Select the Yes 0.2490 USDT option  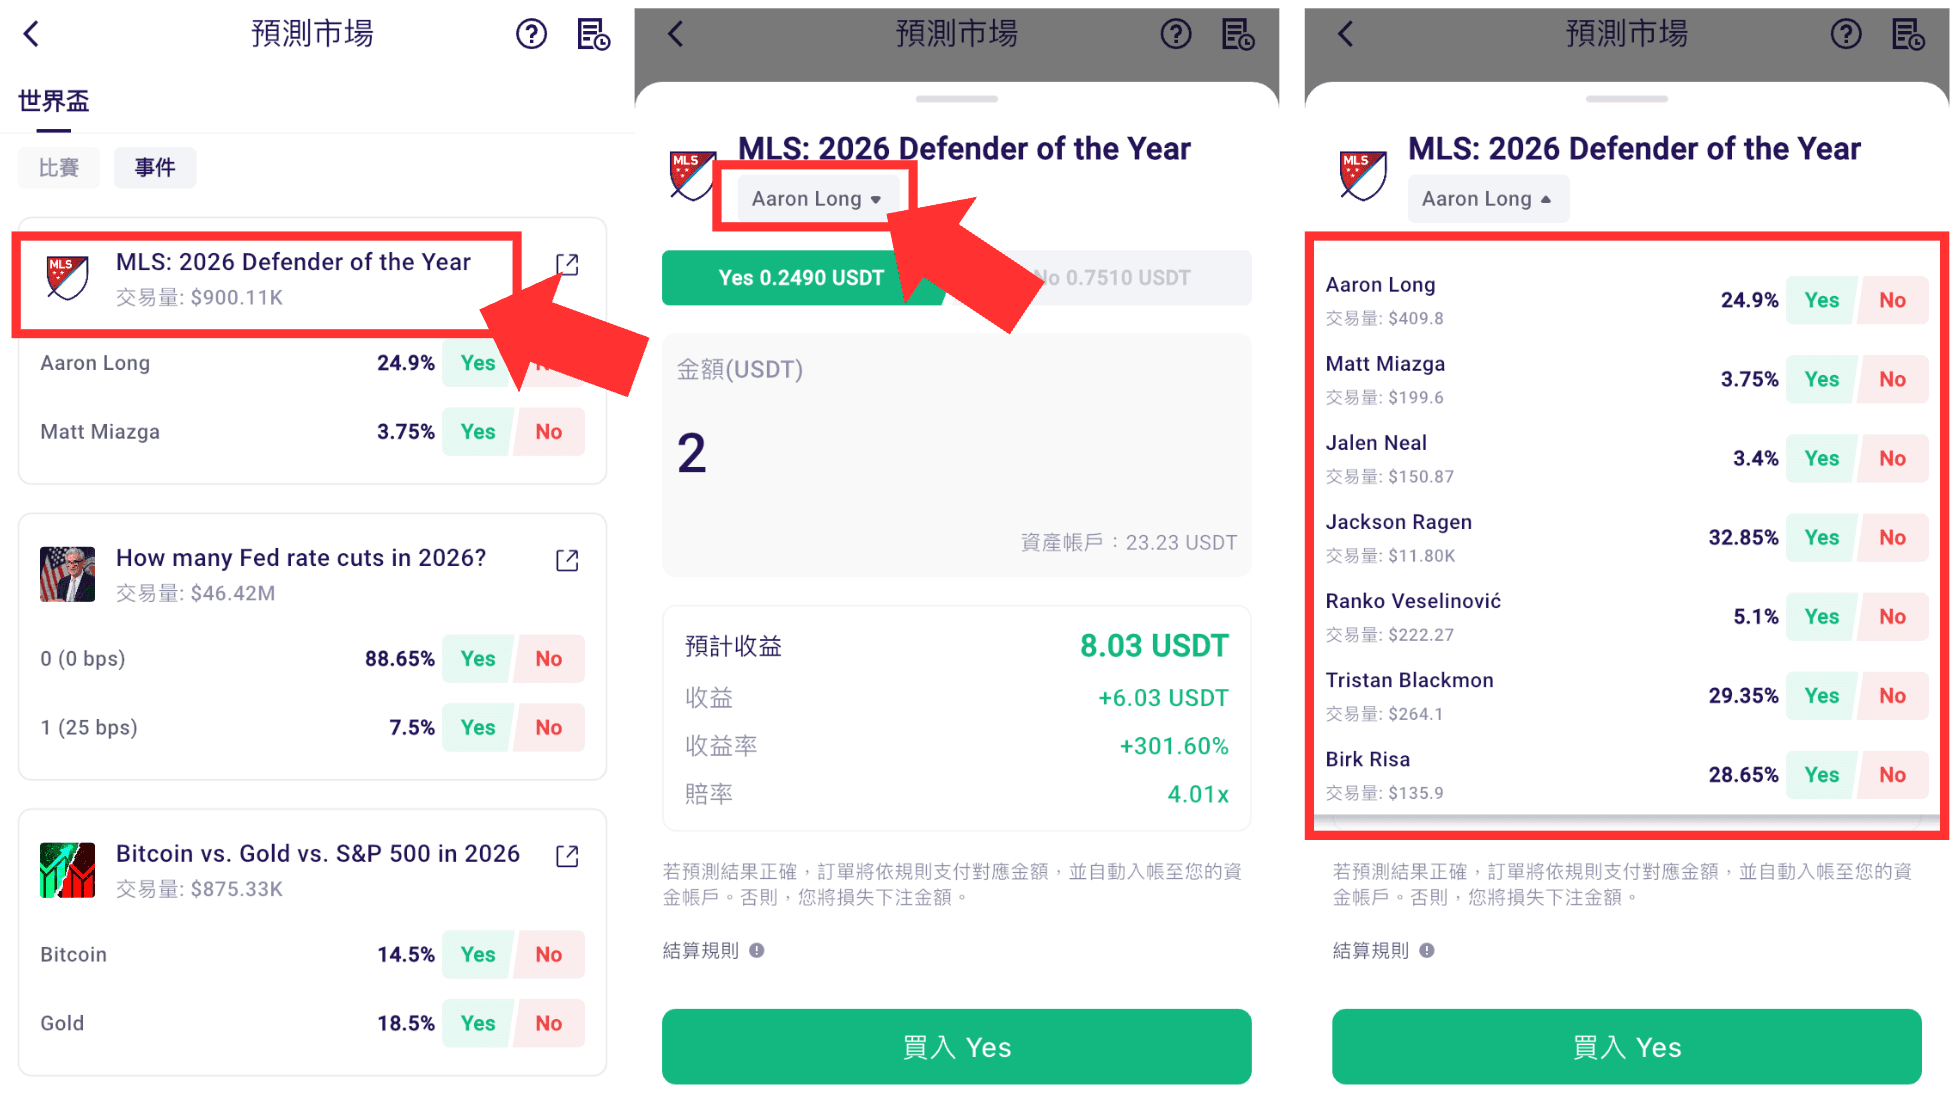pos(802,278)
